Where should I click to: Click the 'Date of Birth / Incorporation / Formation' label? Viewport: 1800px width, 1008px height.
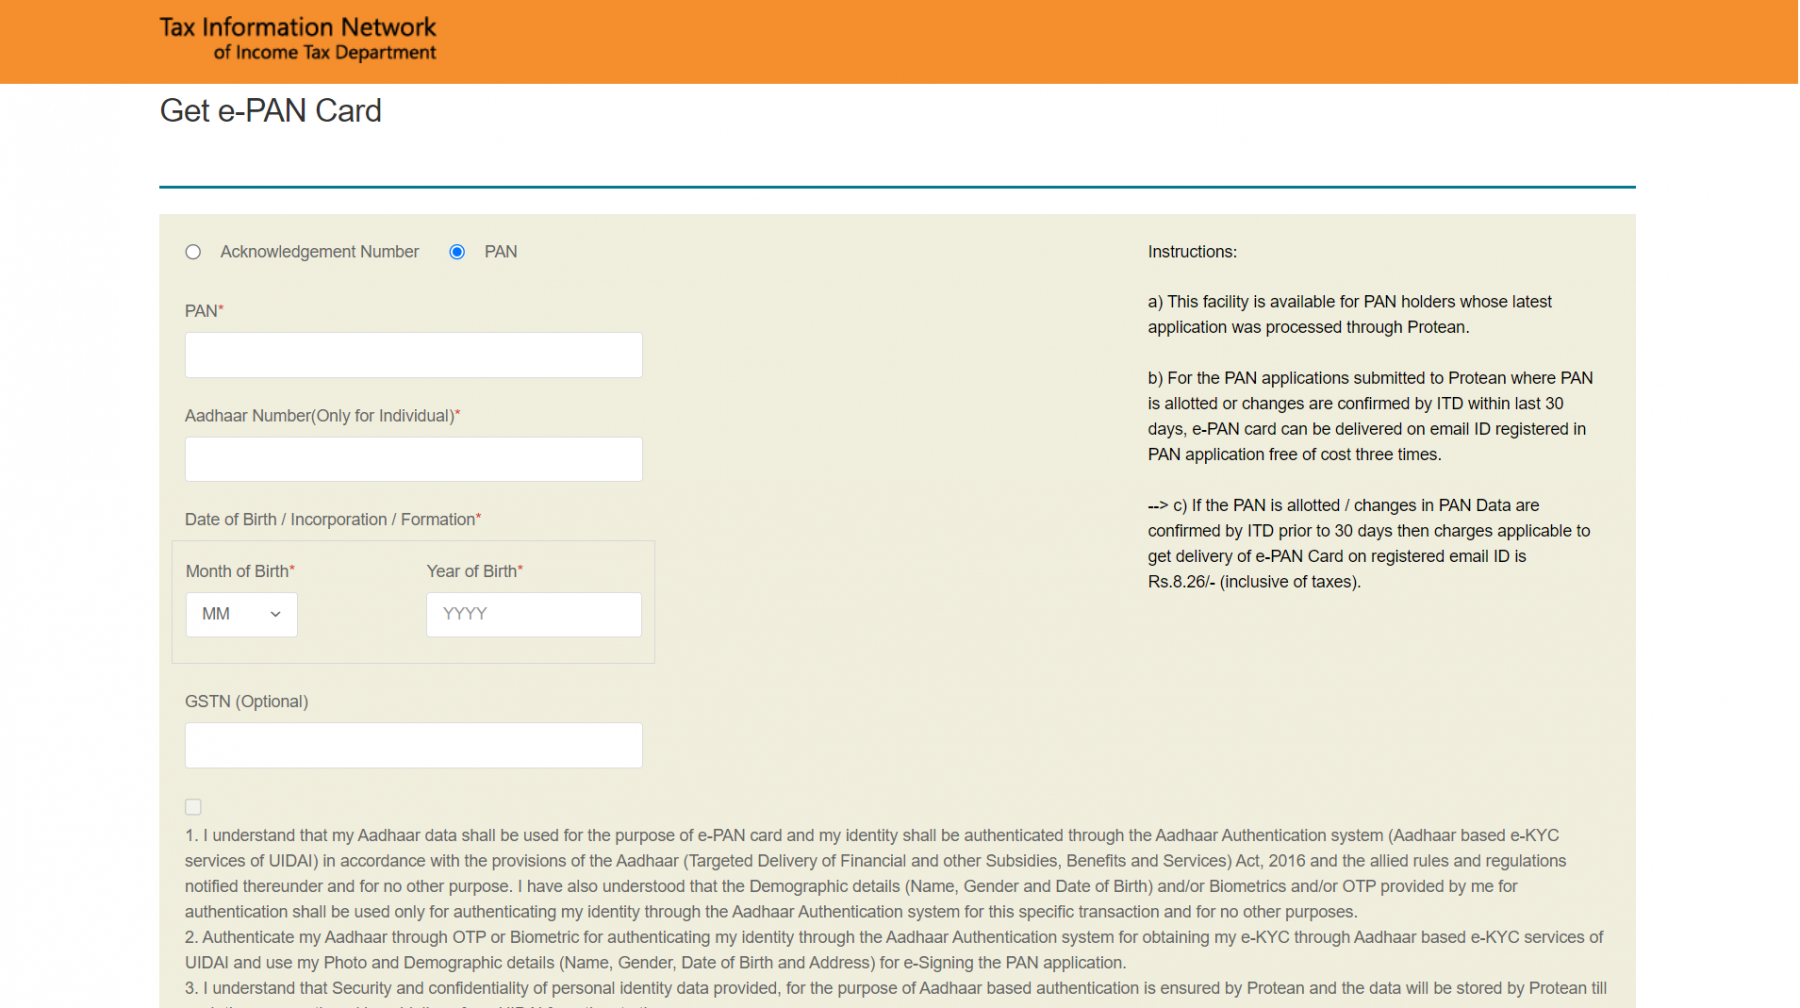pyautogui.click(x=331, y=520)
